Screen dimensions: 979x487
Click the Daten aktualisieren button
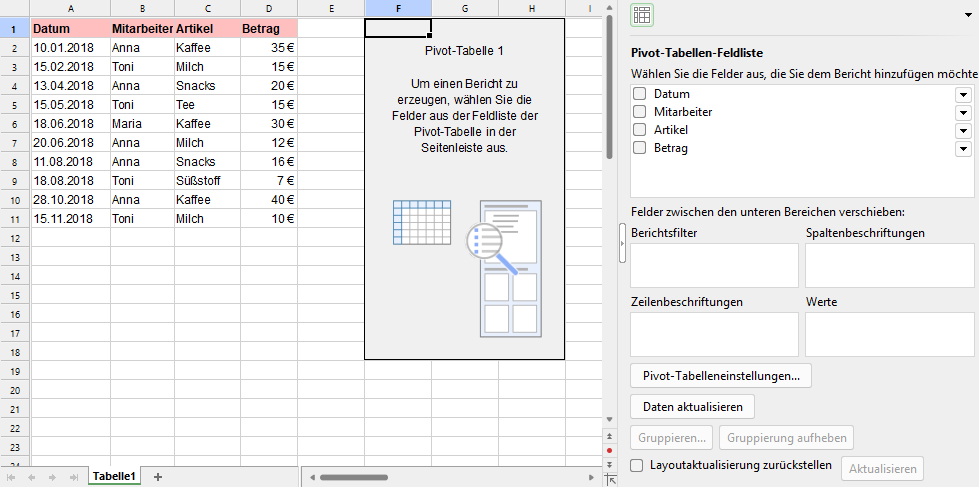click(x=693, y=406)
